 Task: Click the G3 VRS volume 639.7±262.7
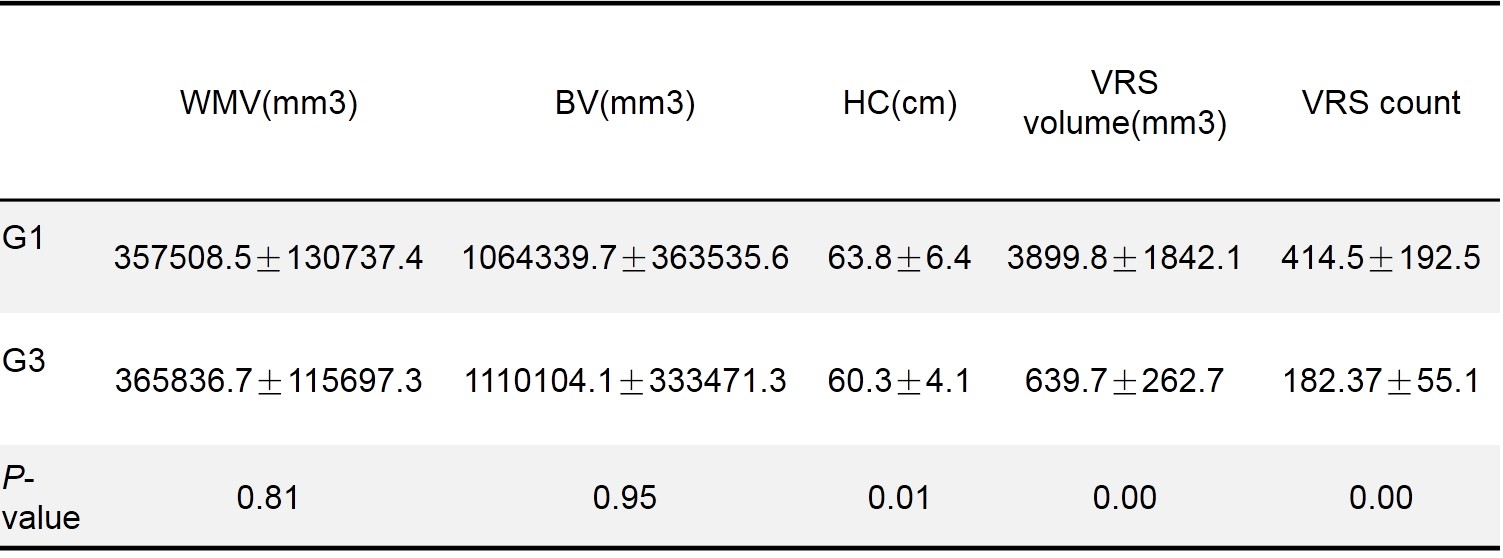(x=1126, y=381)
